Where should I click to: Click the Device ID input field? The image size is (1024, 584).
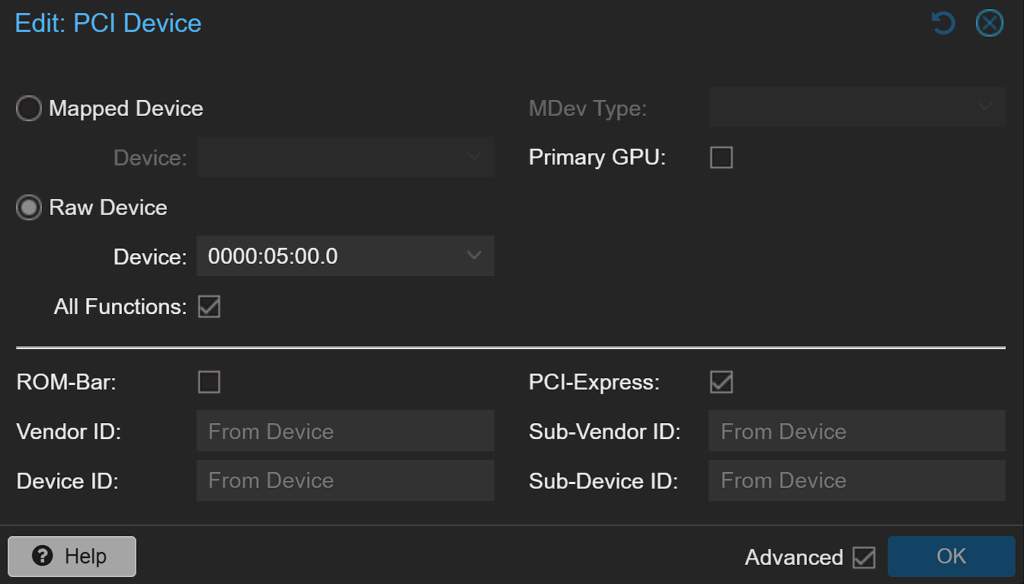[x=345, y=481]
